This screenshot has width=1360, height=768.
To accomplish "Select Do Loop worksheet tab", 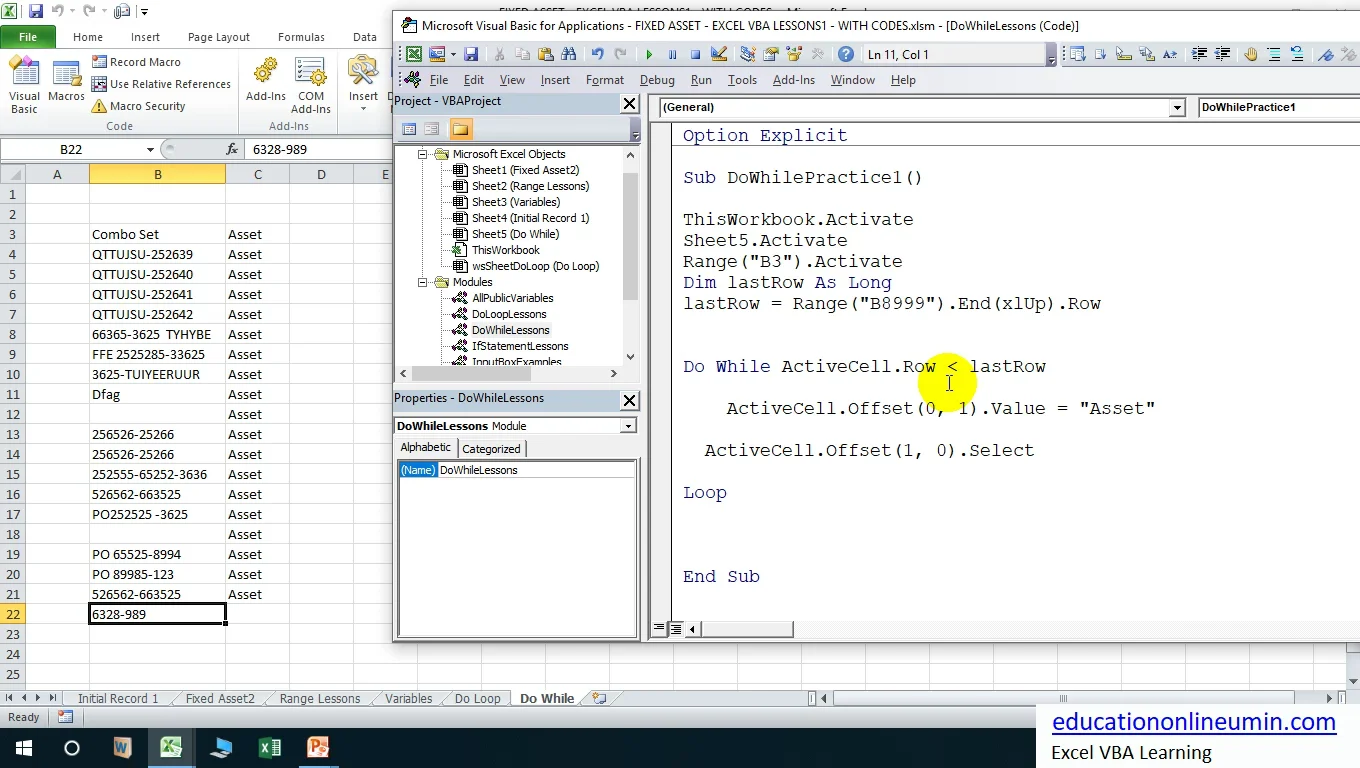I will tap(477, 699).
